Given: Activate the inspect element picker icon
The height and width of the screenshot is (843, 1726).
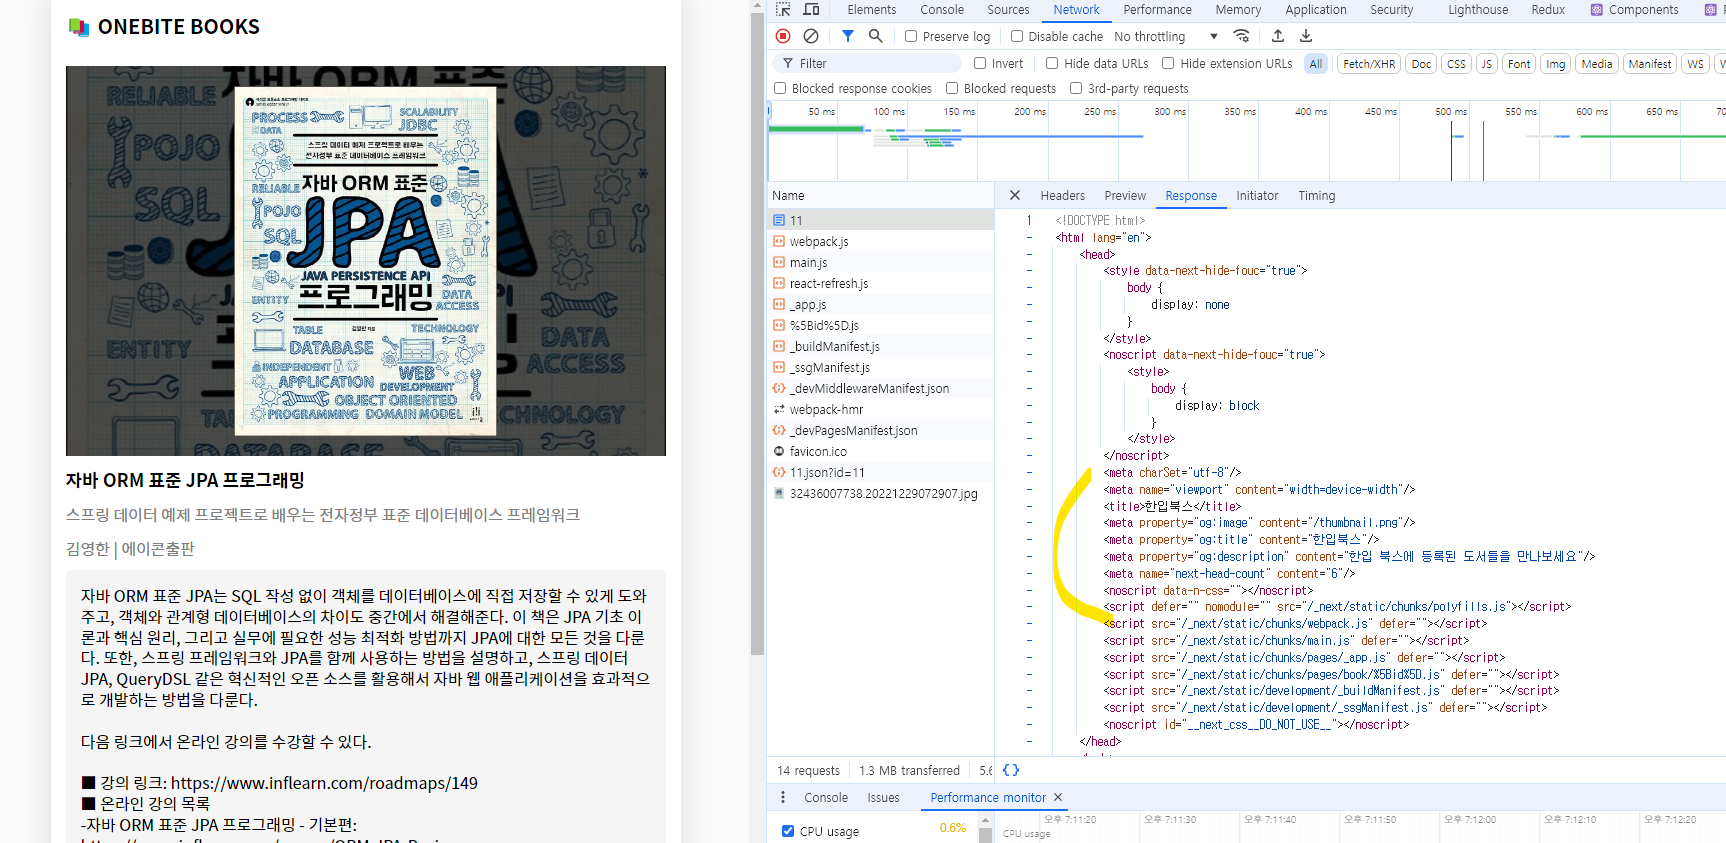Looking at the screenshot, I should coord(783,10).
